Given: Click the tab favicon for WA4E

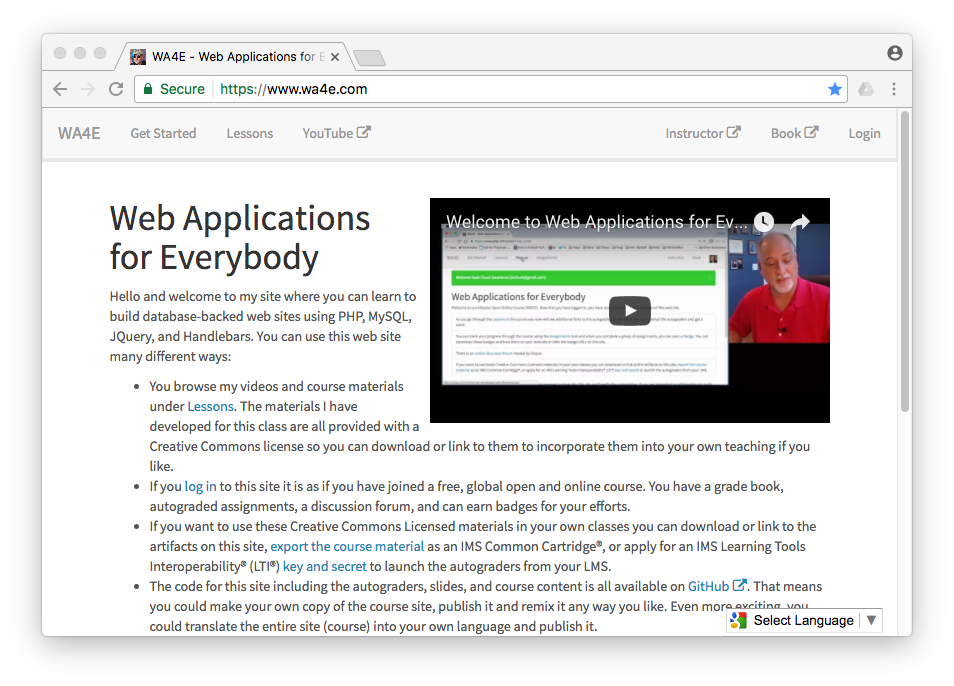Looking at the screenshot, I should pos(138,57).
